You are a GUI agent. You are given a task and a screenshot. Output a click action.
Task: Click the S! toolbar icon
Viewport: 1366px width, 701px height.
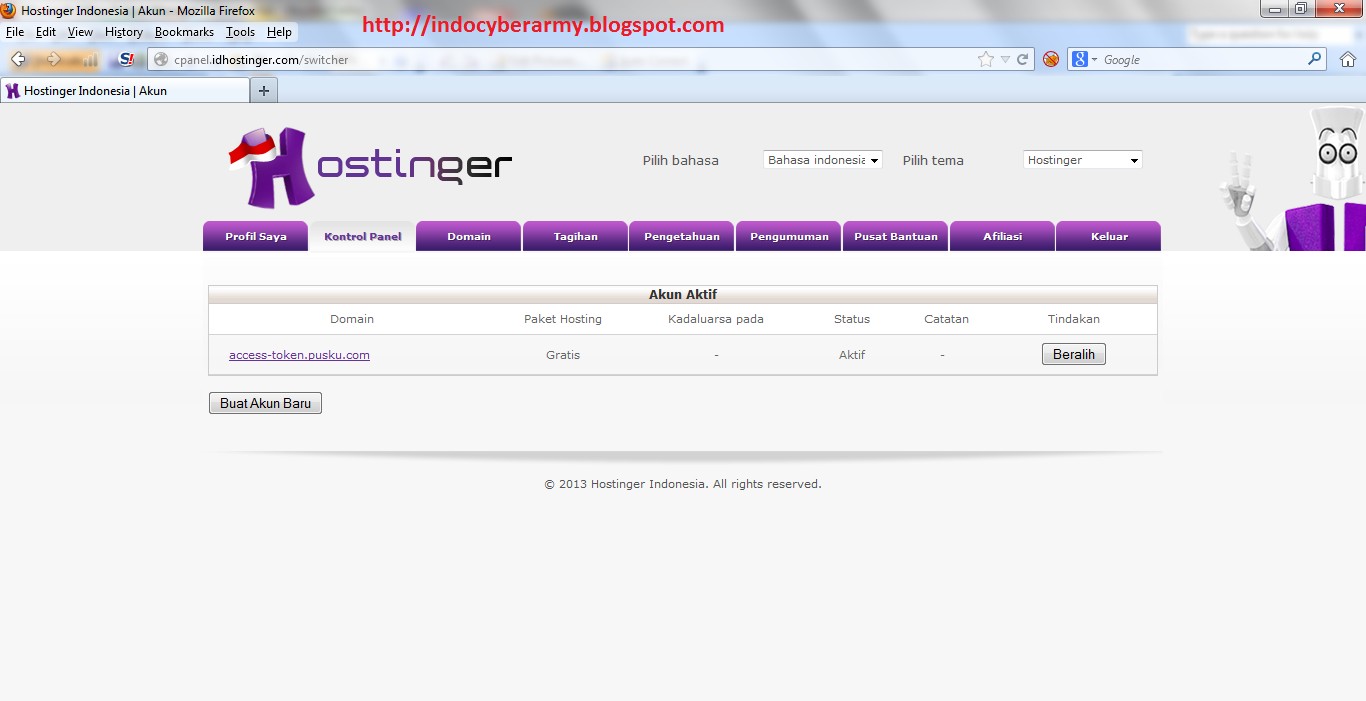[127, 60]
